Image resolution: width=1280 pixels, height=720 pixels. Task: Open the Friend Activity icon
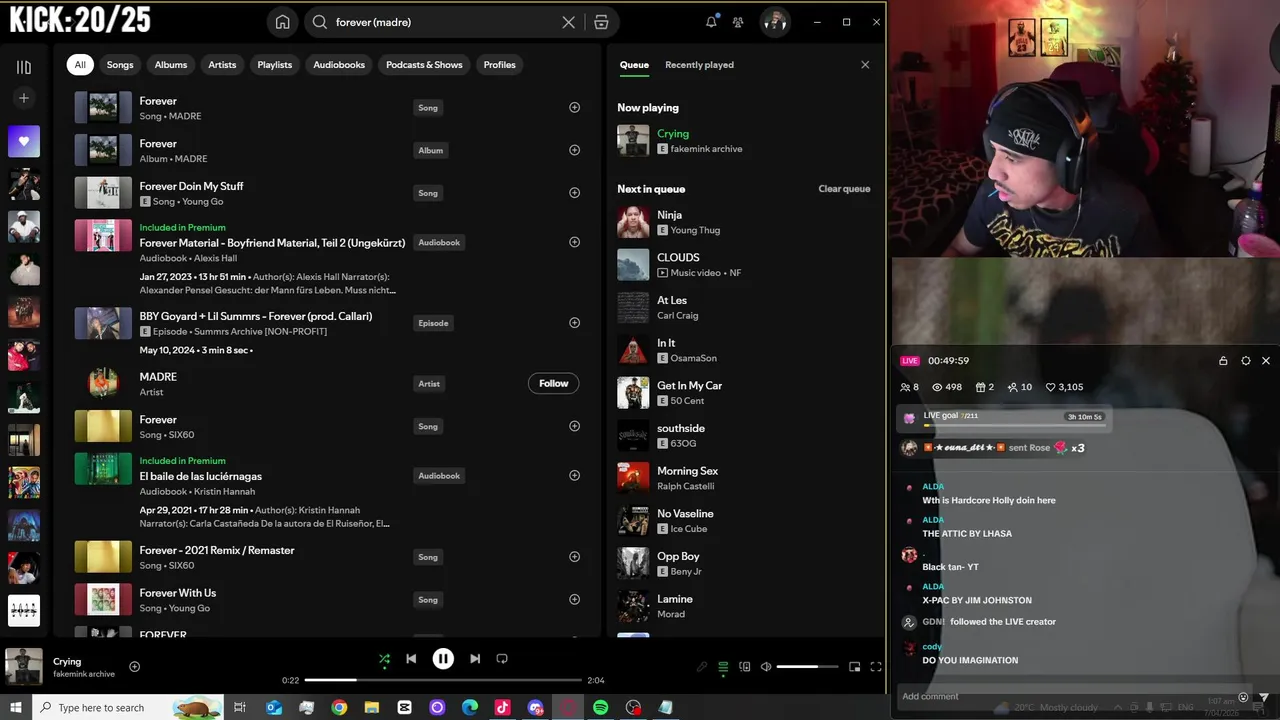(x=738, y=22)
